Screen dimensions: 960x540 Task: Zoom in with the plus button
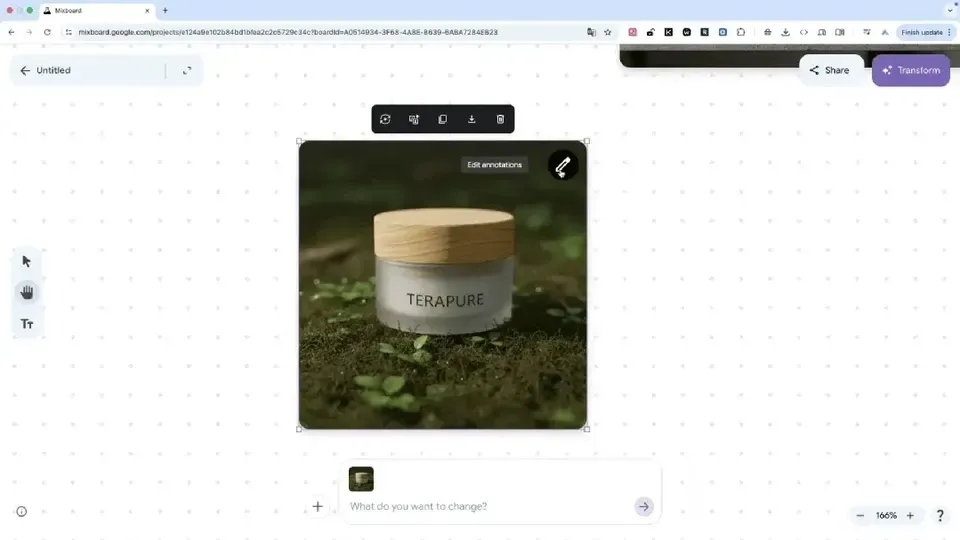click(910, 516)
